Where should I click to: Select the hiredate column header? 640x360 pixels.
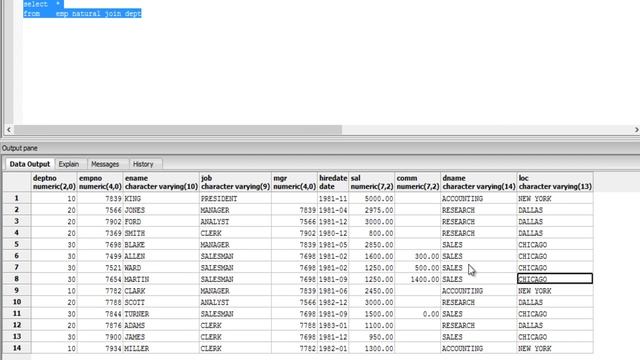click(333, 182)
